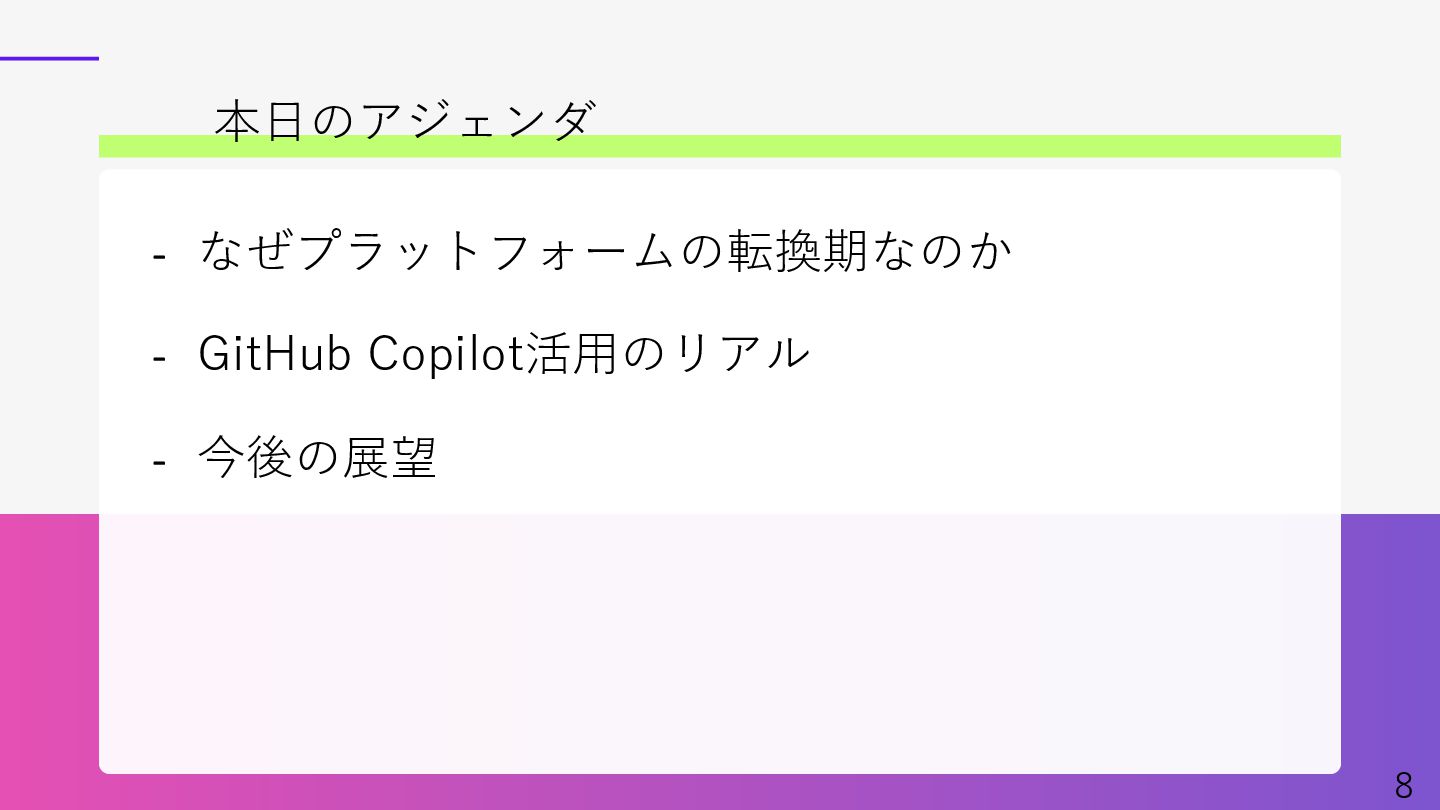Image resolution: width=1440 pixels, height=810 pixels.
Task: Click the dash before 今後の展望
Action: [158, 462]
